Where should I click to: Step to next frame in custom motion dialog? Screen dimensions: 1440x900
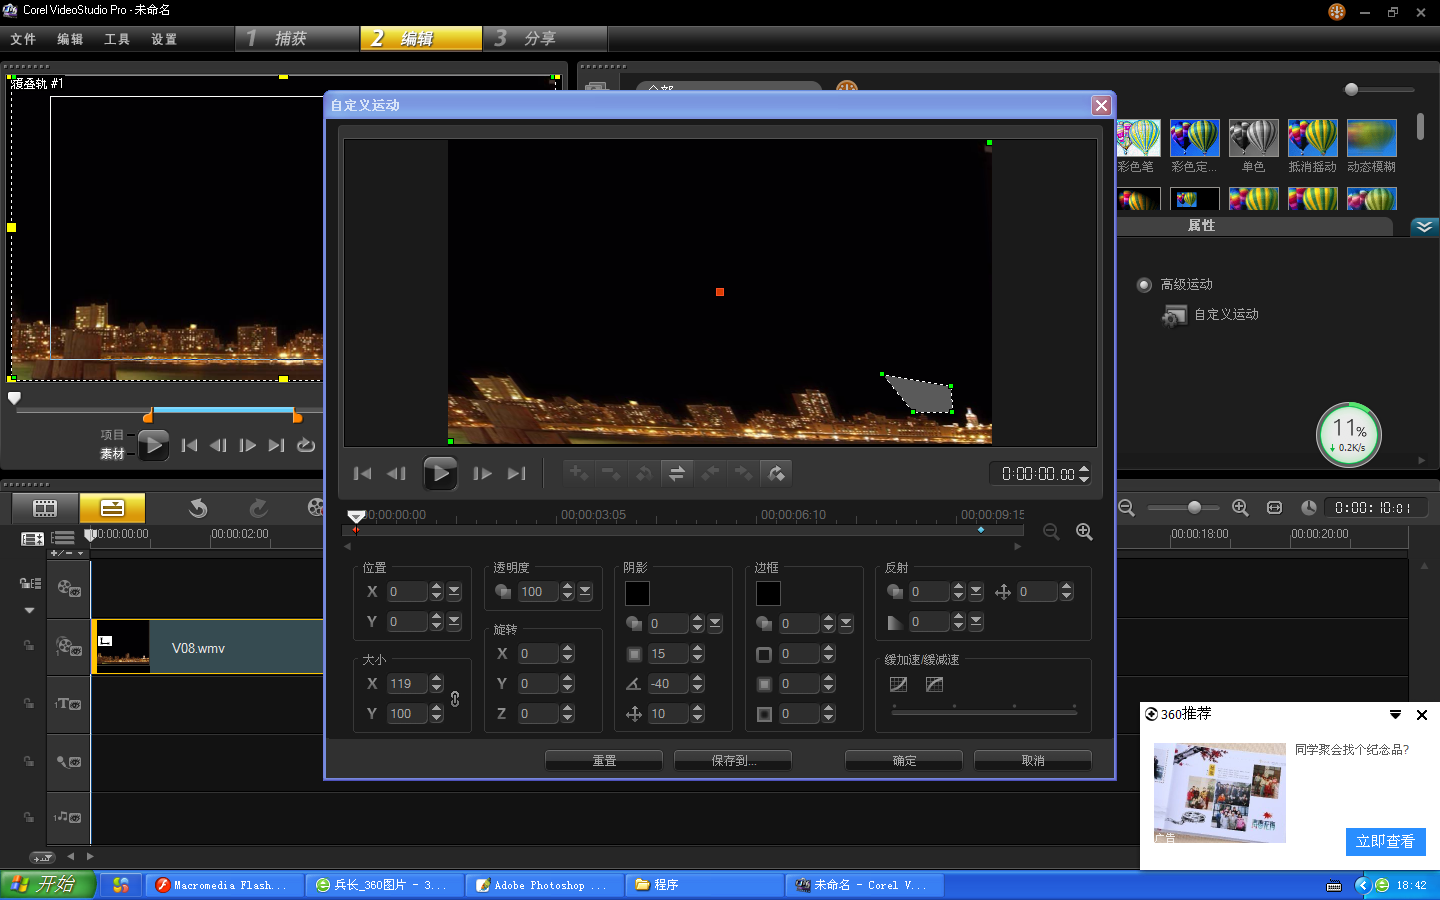482,474
